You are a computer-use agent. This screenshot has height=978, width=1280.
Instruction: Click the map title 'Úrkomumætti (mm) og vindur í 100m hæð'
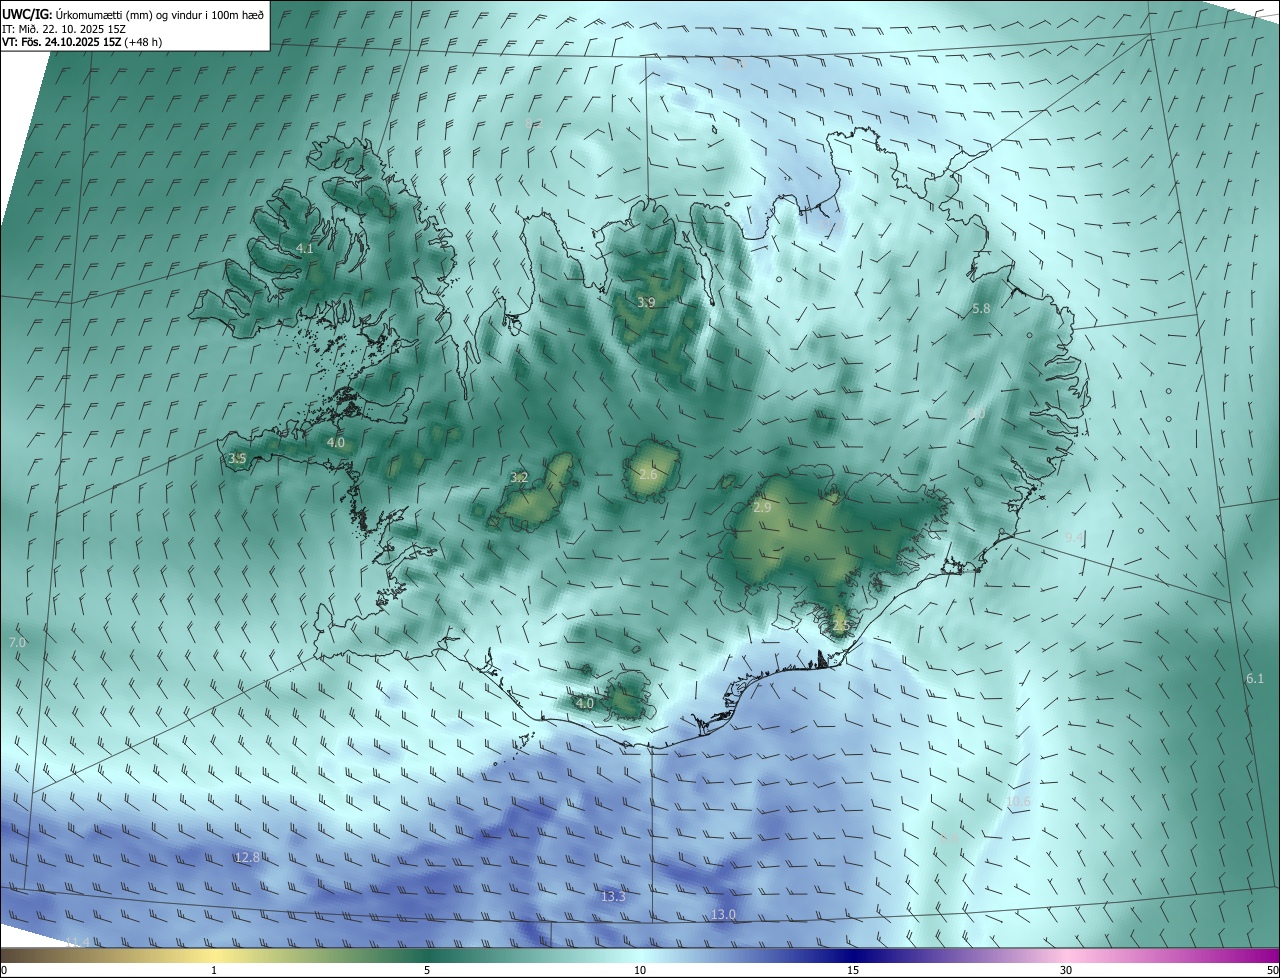pos(159,14)
